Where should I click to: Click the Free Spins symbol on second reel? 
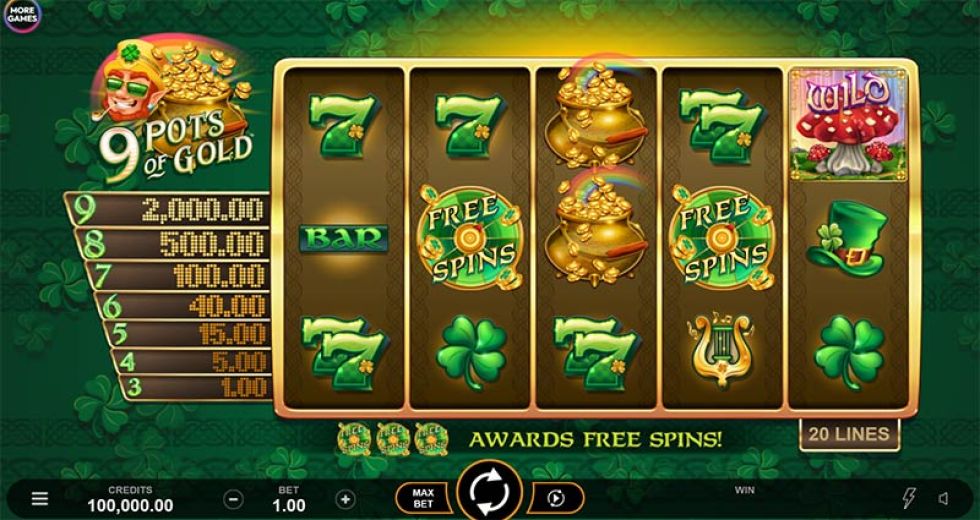[x=470, y=238]
